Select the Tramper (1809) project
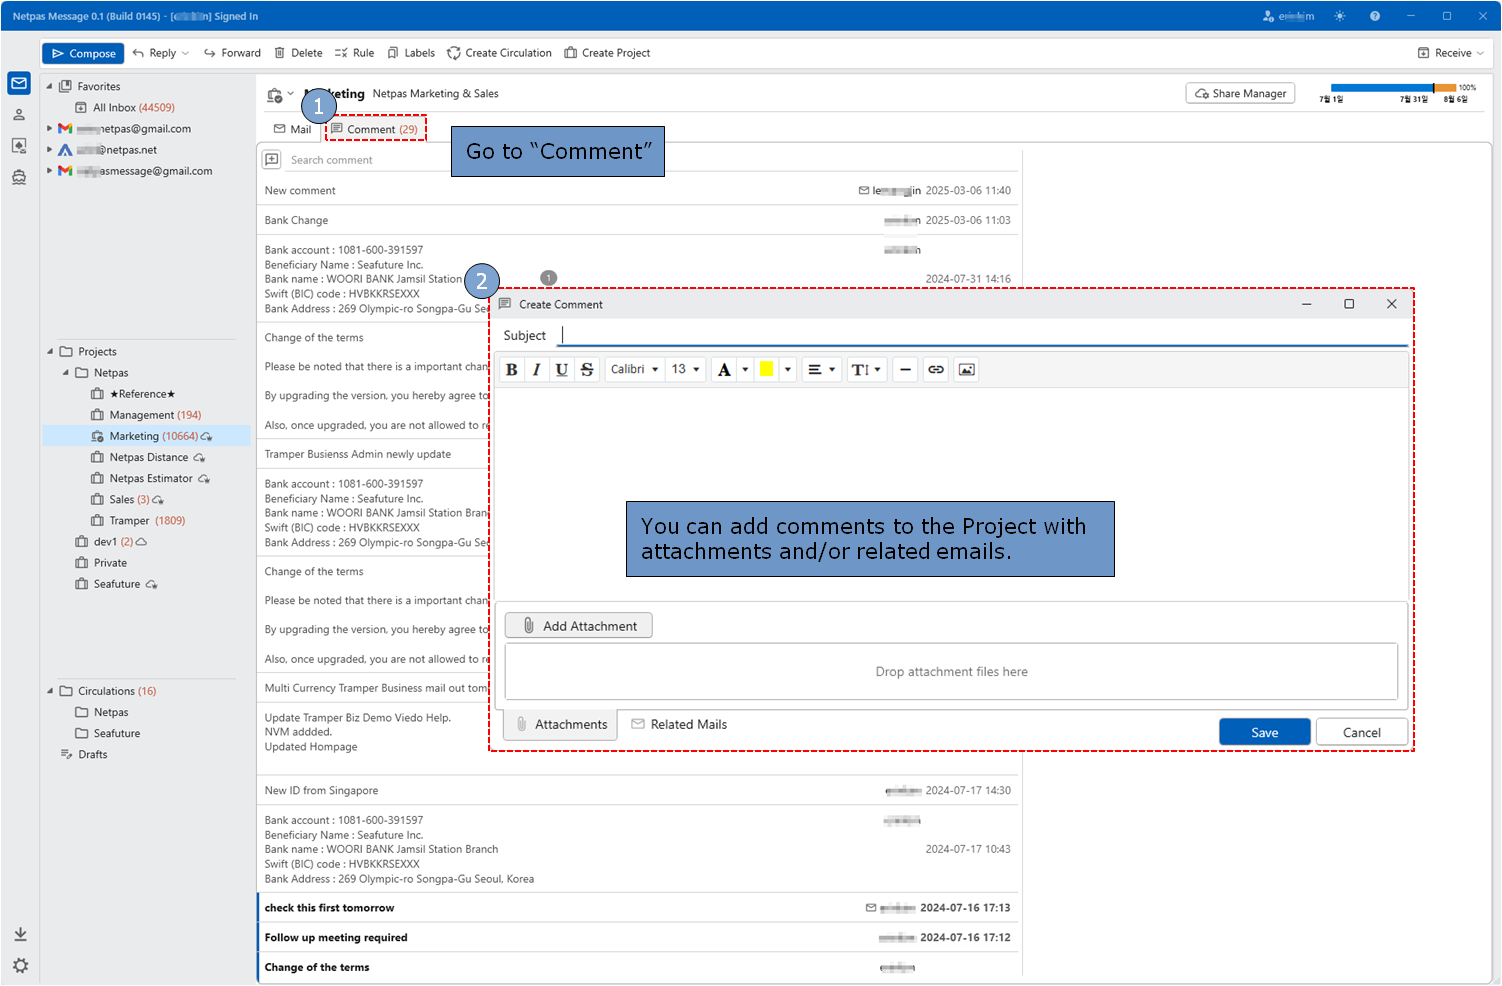Screen dimensions: 1502x986 point(138,520)
